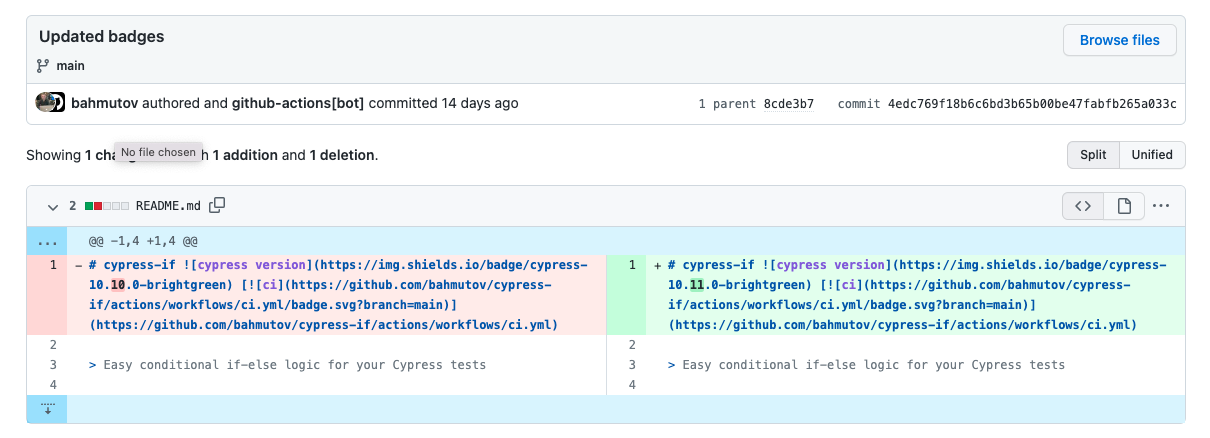Copy README.md file path icon

click(217, 205)
